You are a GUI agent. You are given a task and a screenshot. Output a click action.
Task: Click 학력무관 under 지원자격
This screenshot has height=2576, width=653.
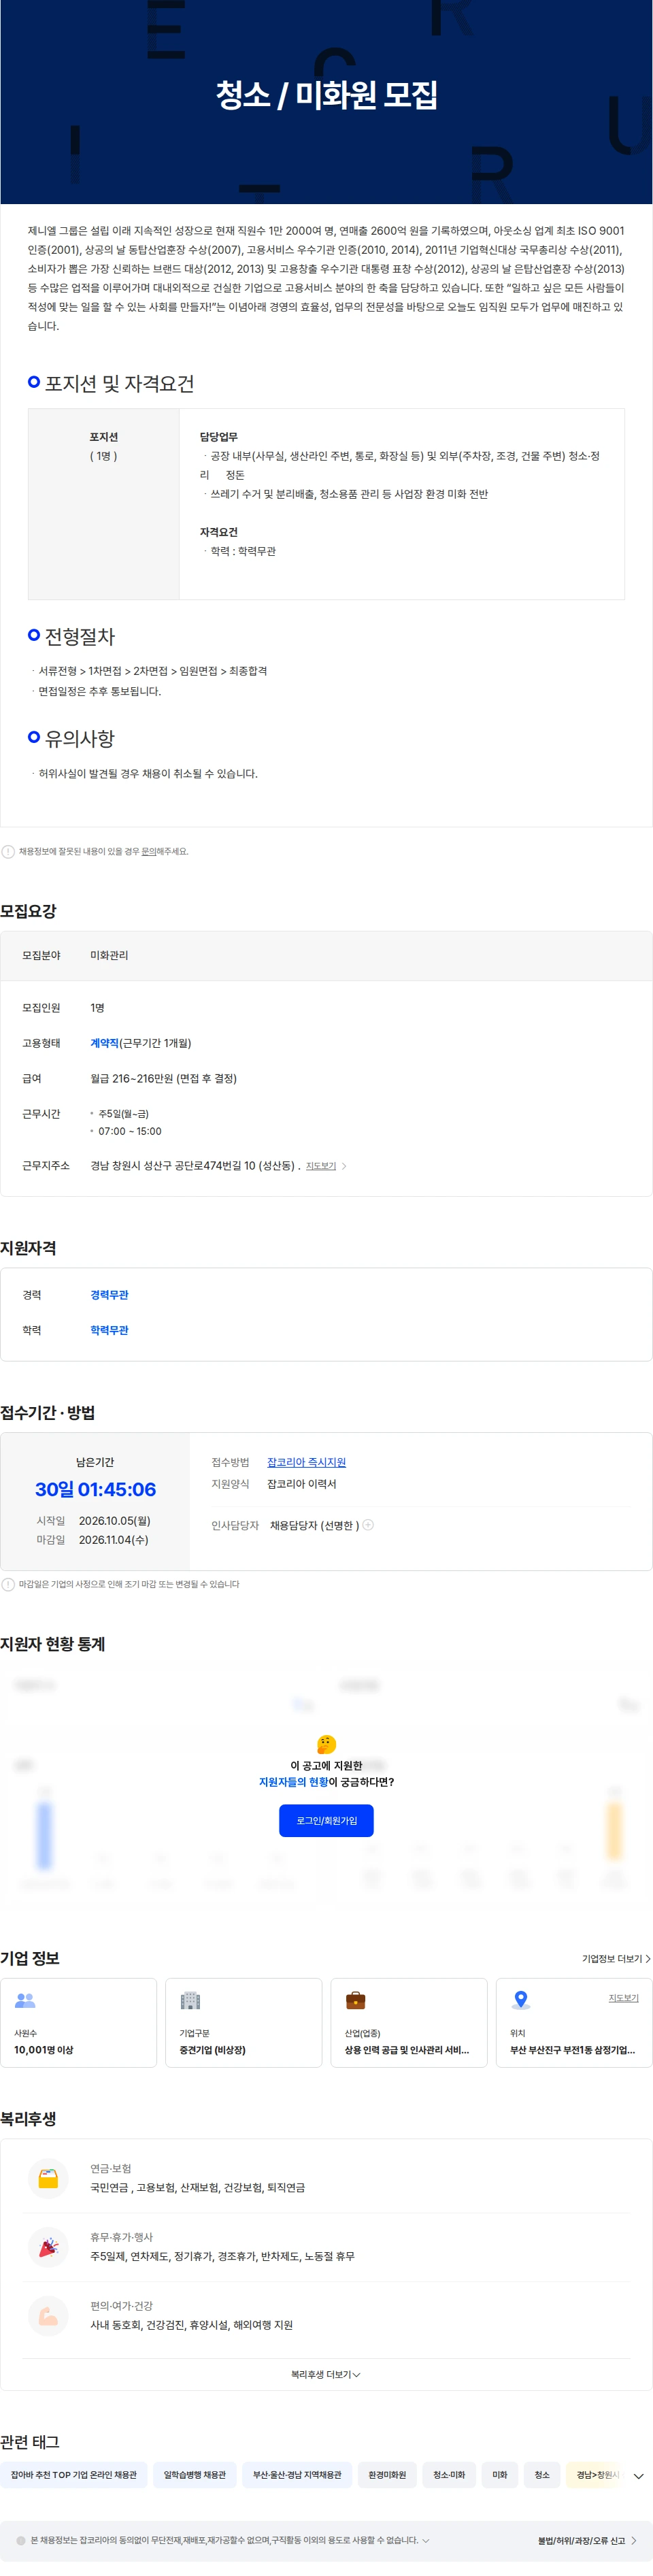[109, 1330]
